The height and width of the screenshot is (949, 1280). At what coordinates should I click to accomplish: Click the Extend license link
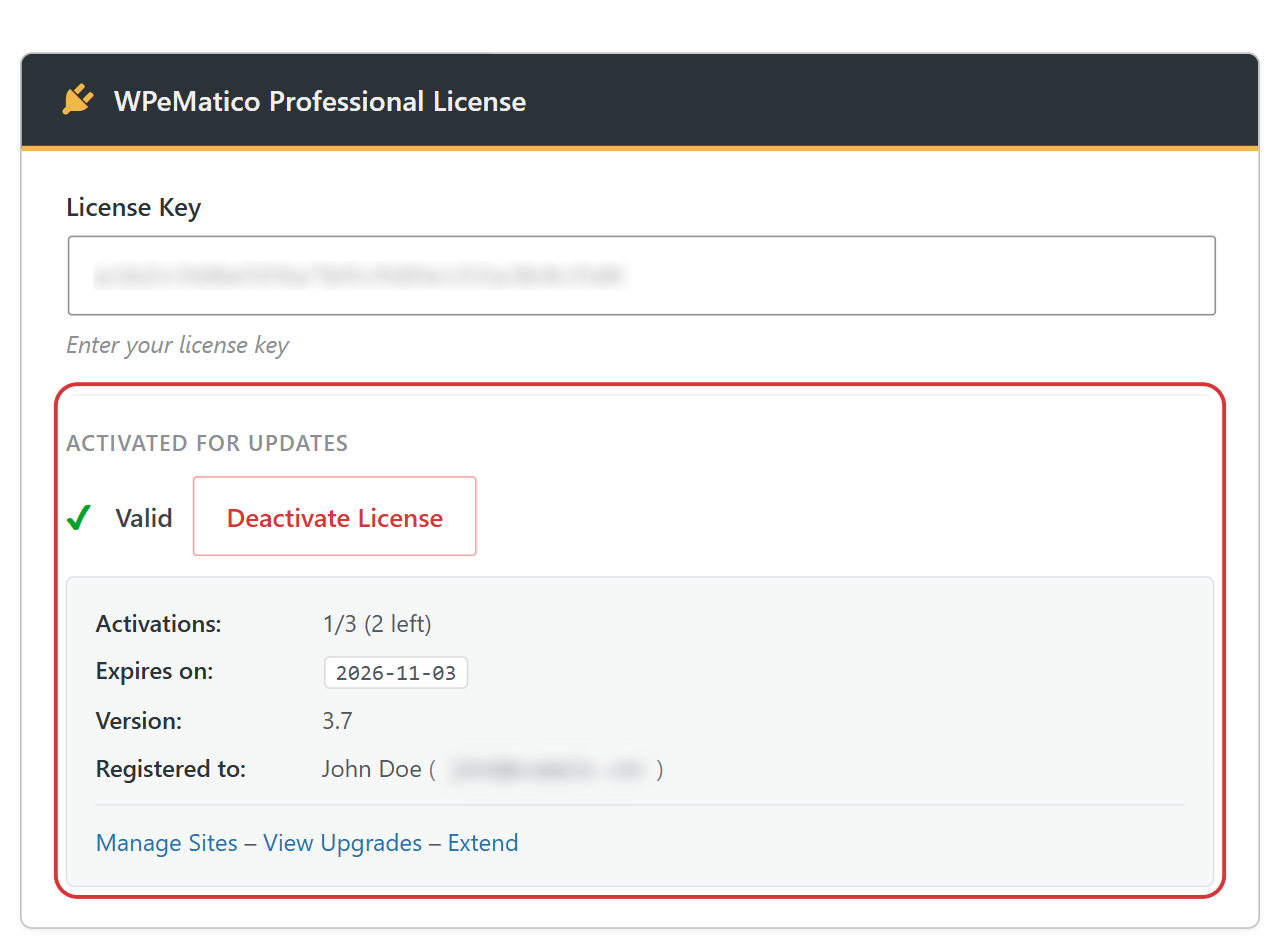point(483,843)
